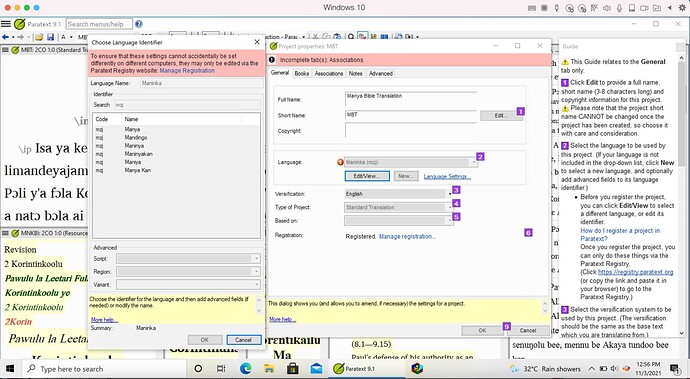Click the Edit... button for project names

501,115
